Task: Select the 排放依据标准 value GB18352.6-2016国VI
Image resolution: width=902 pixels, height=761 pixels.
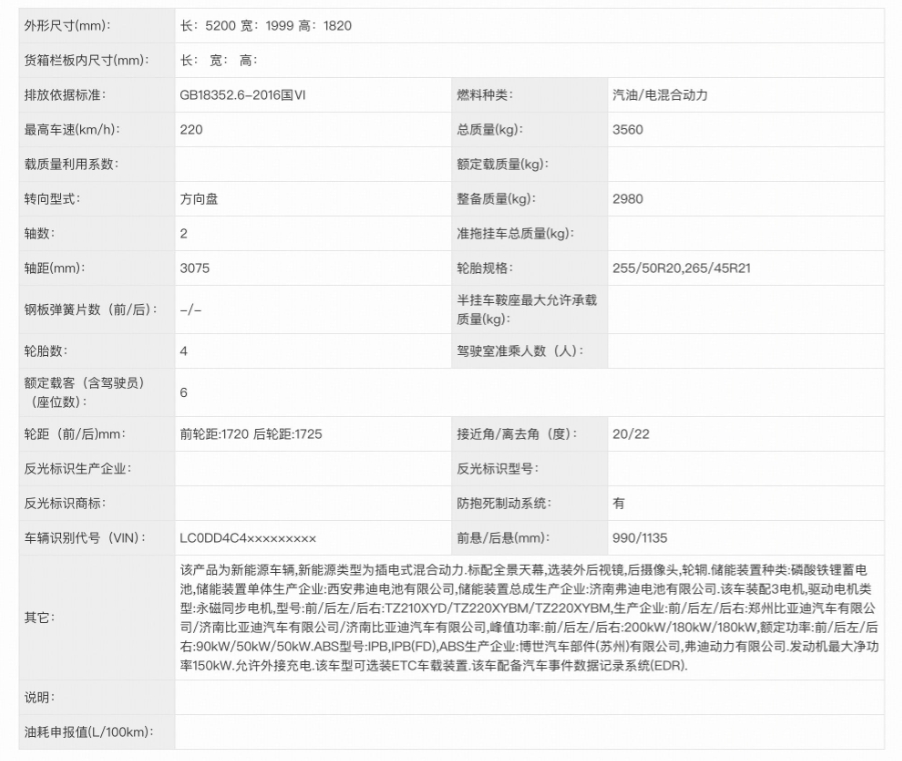Action: tap(243, 95)
